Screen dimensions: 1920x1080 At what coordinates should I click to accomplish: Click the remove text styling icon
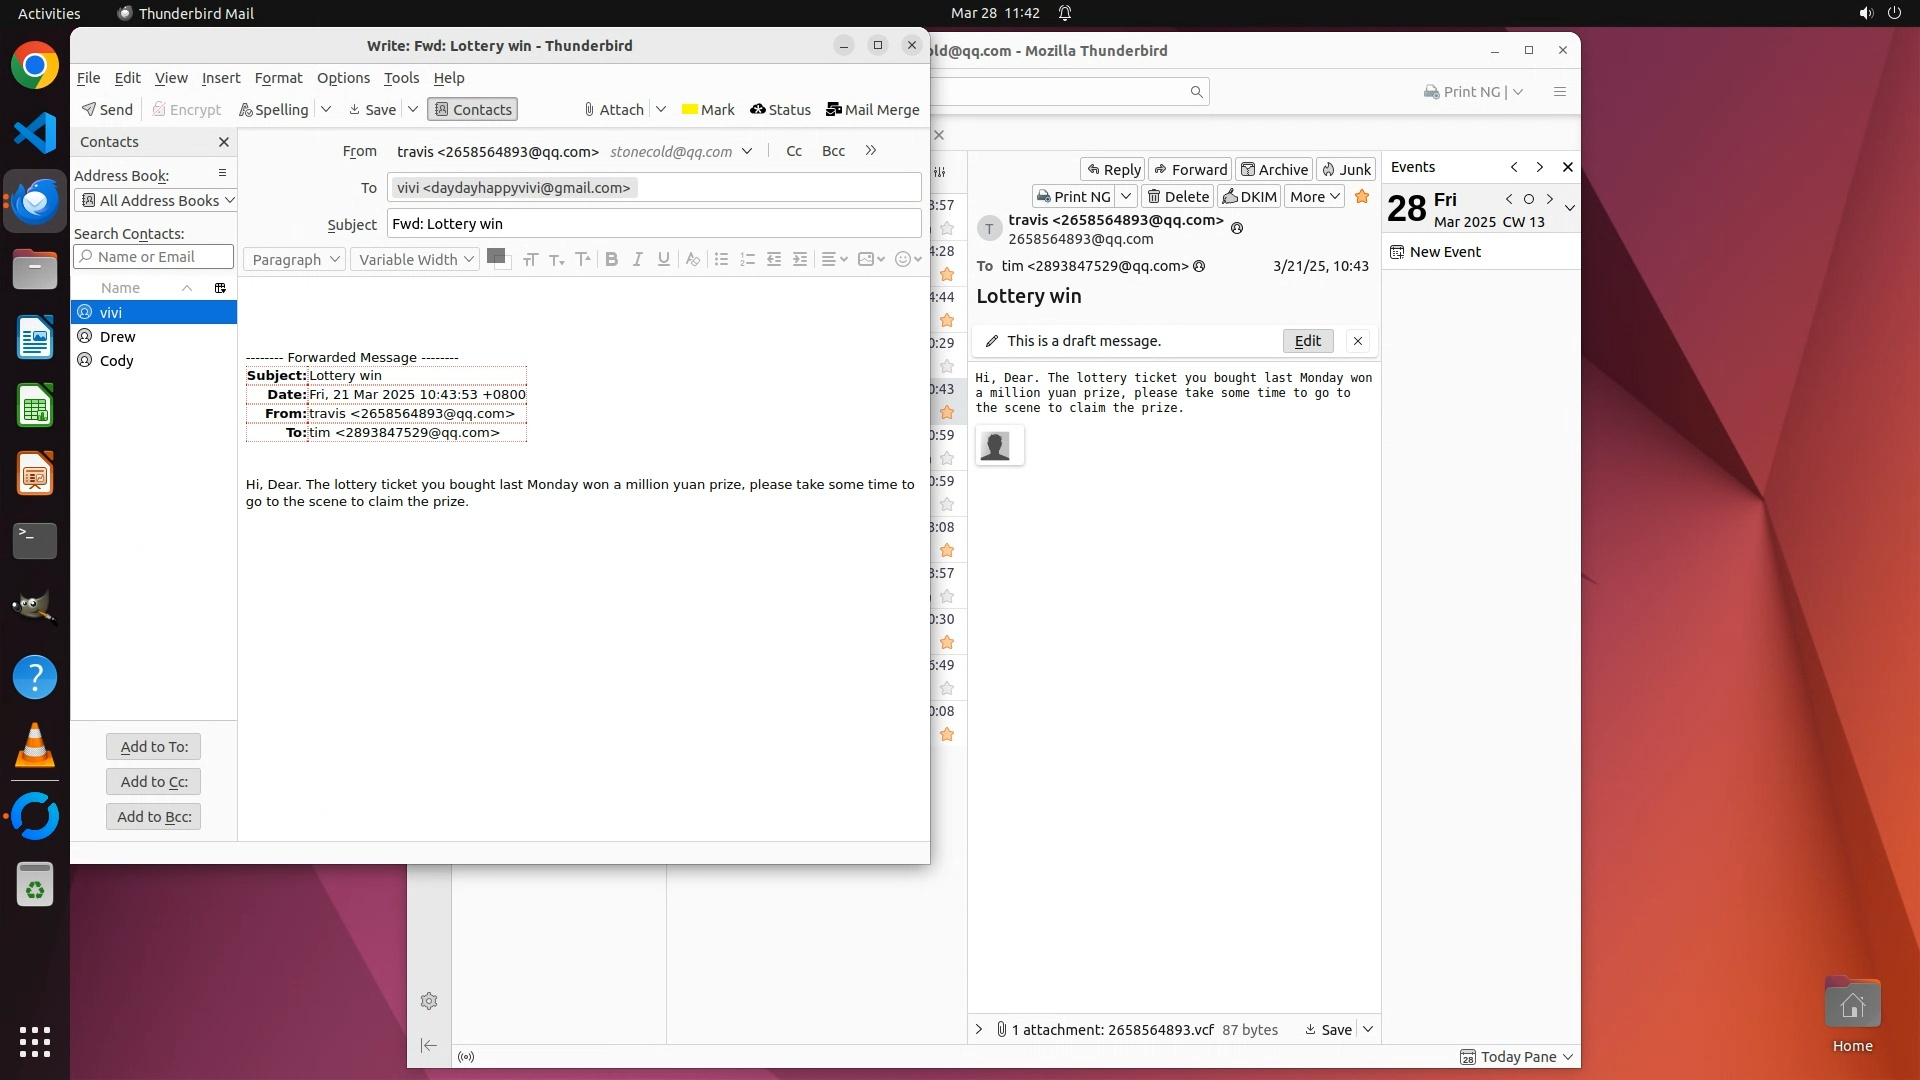(692, 259)
